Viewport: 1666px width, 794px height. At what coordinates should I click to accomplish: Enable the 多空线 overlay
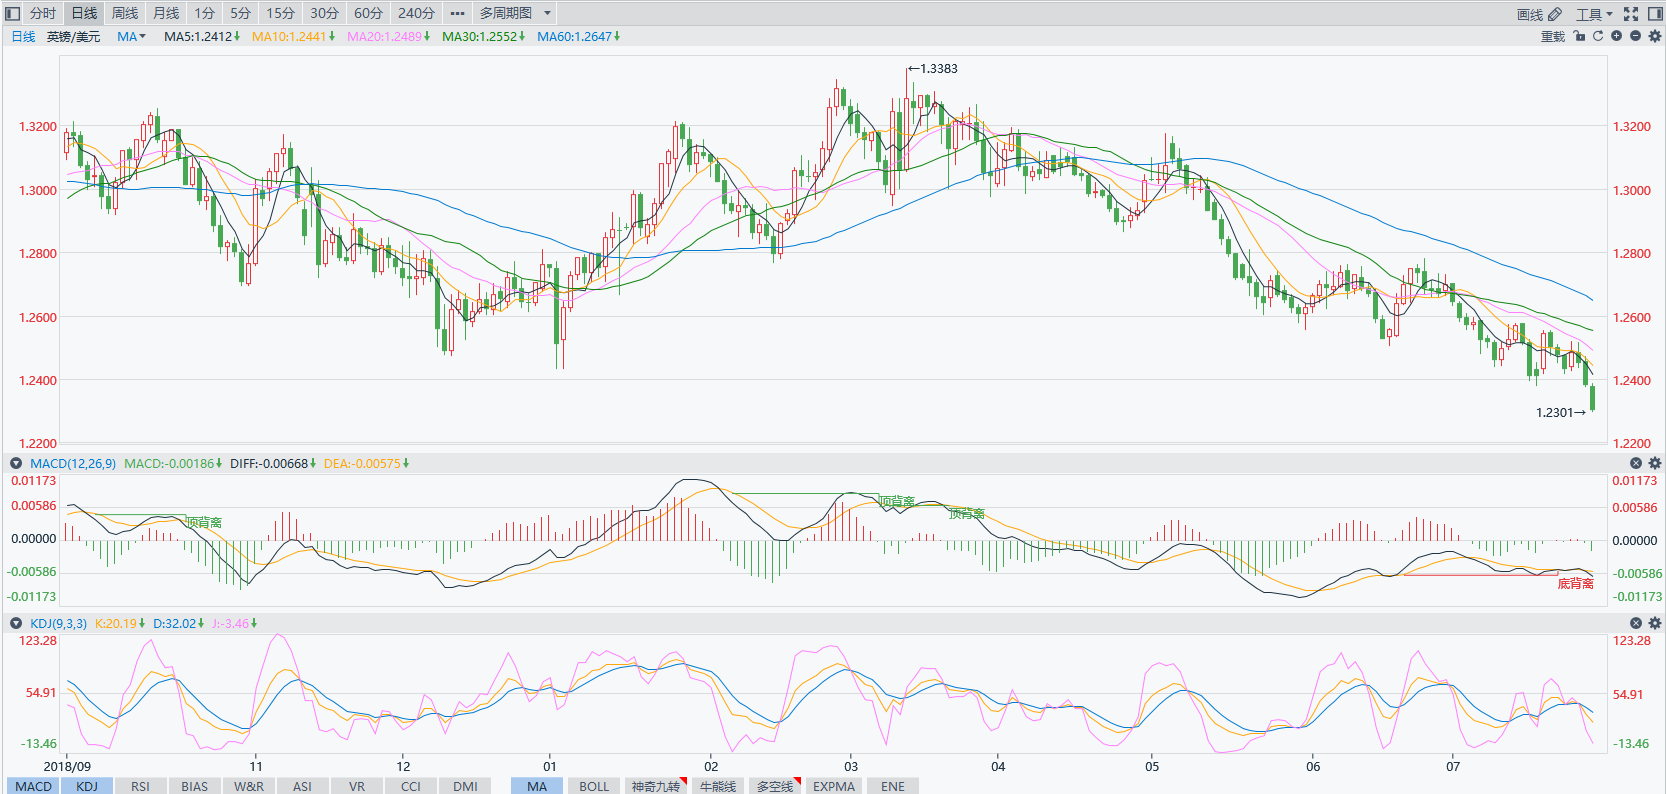pos(775,786)
